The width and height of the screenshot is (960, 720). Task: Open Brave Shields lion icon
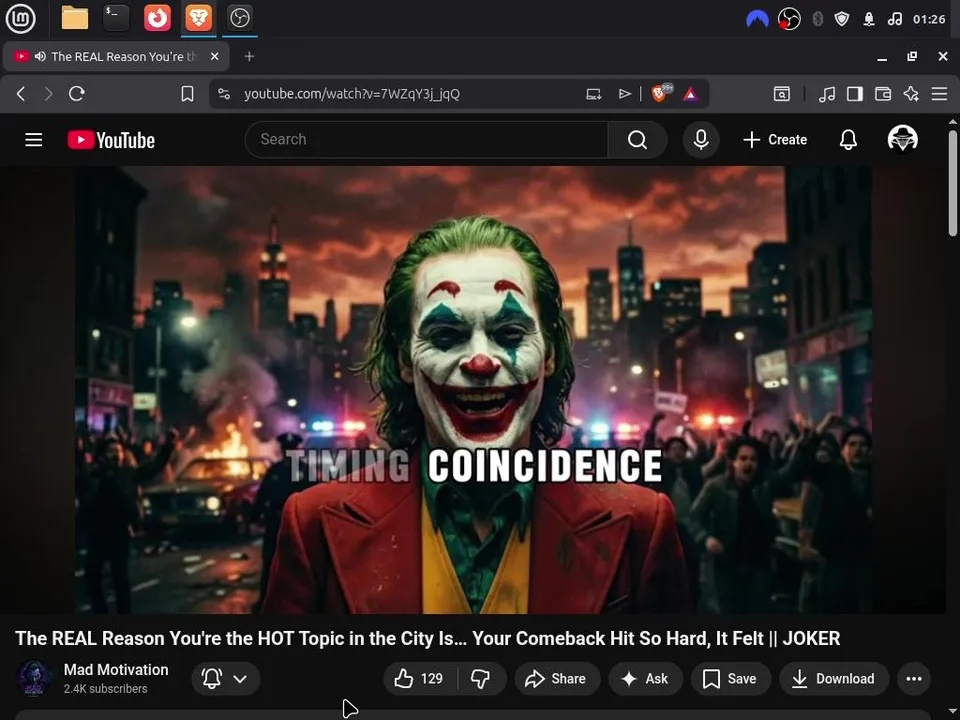tap(661, 94)
